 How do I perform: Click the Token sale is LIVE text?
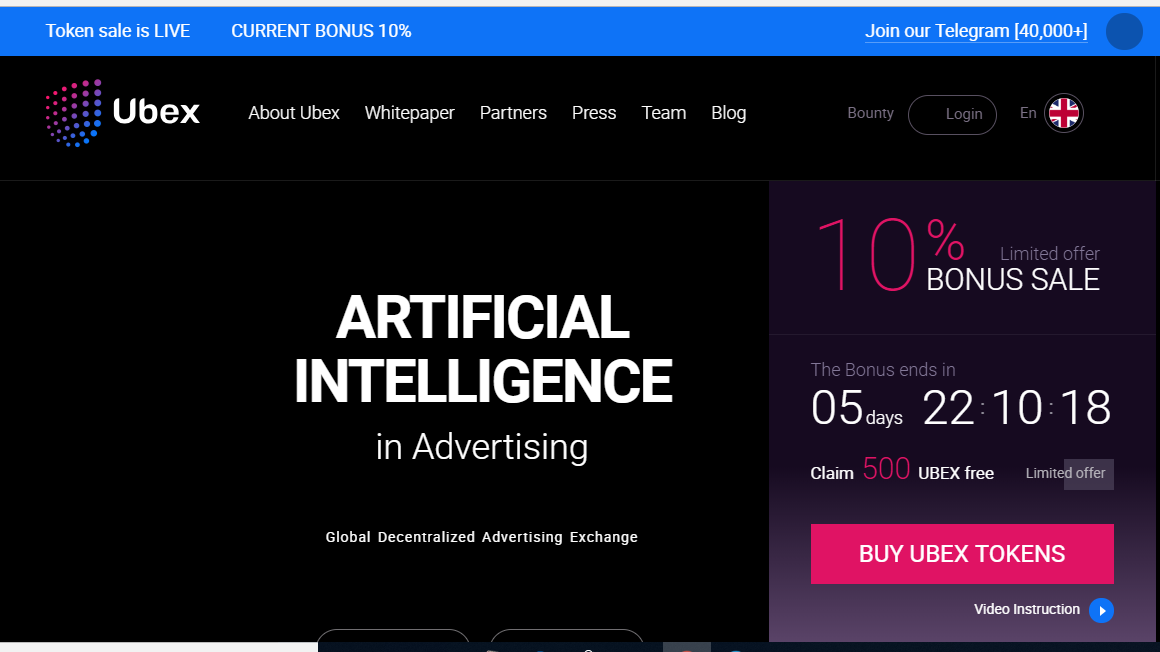(x=118, y=31)
